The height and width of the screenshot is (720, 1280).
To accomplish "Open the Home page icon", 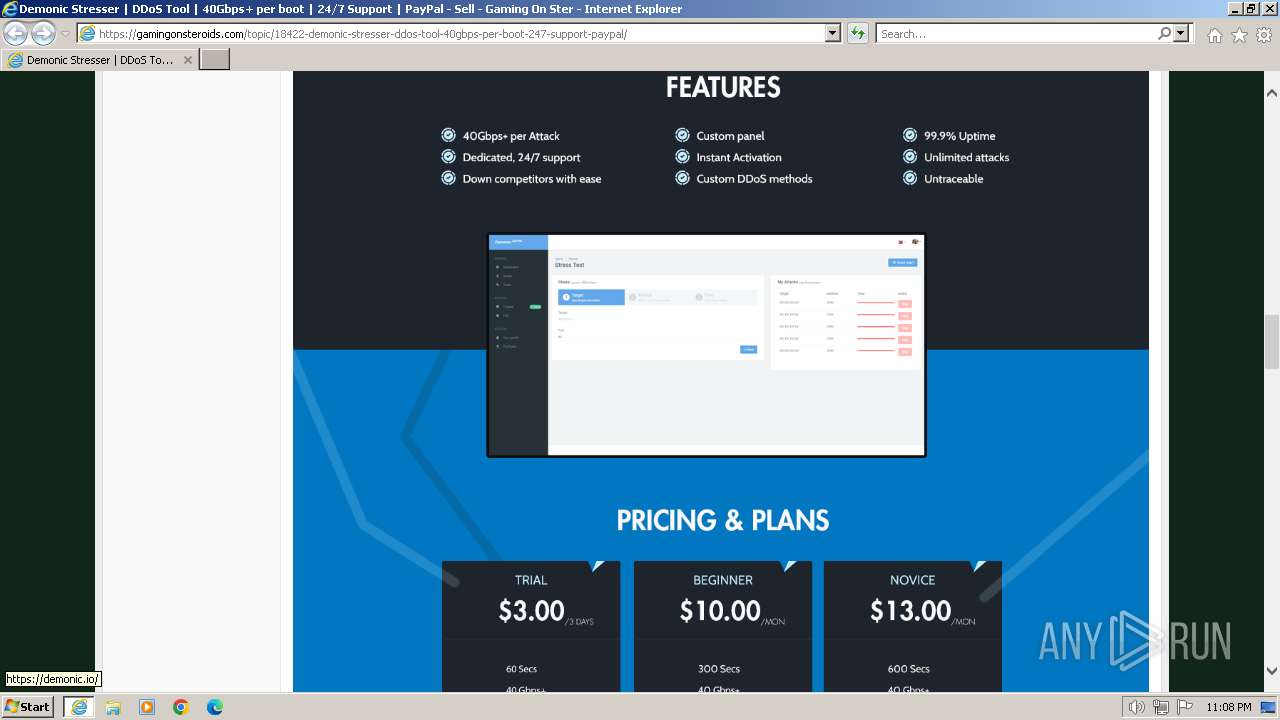I will pos(1214,35).
